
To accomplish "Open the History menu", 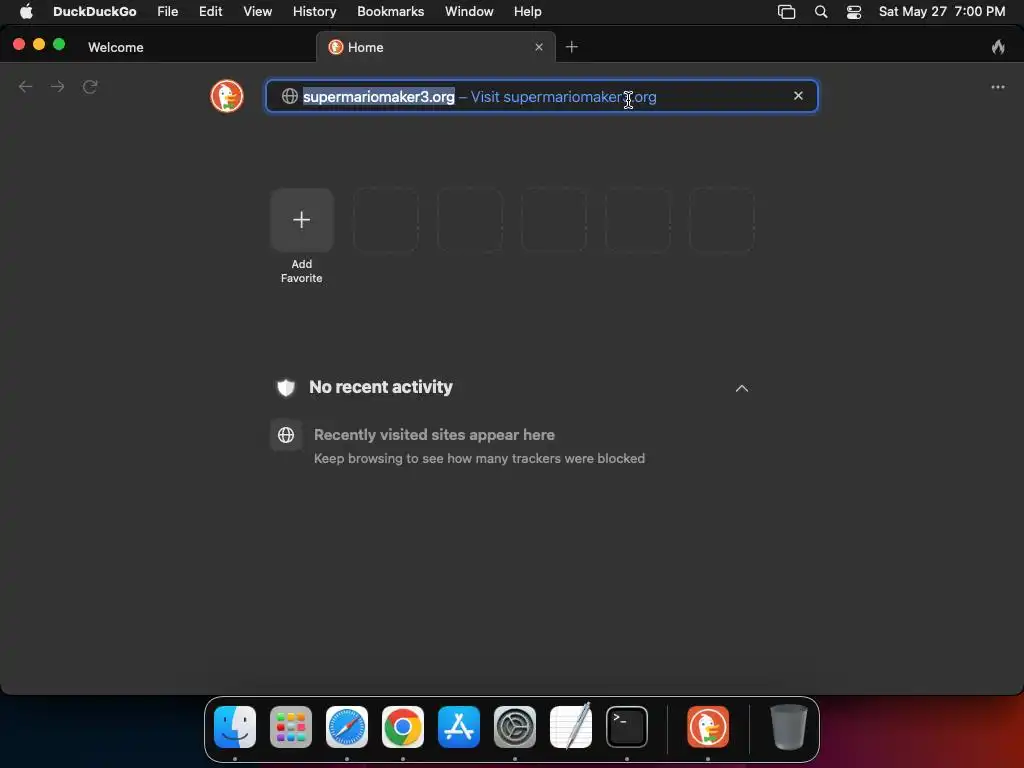I will coord(314,11).
